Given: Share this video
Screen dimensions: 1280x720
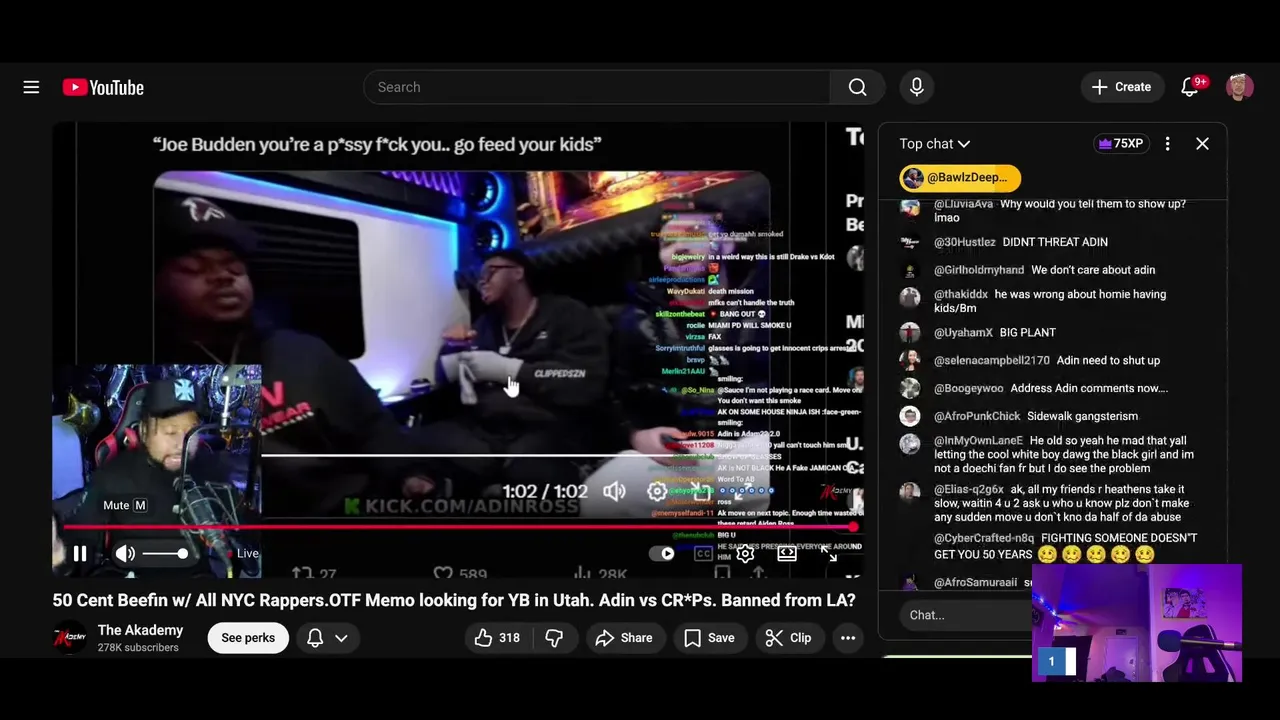Looking at the screenshot, I should (x=624, y=638).
